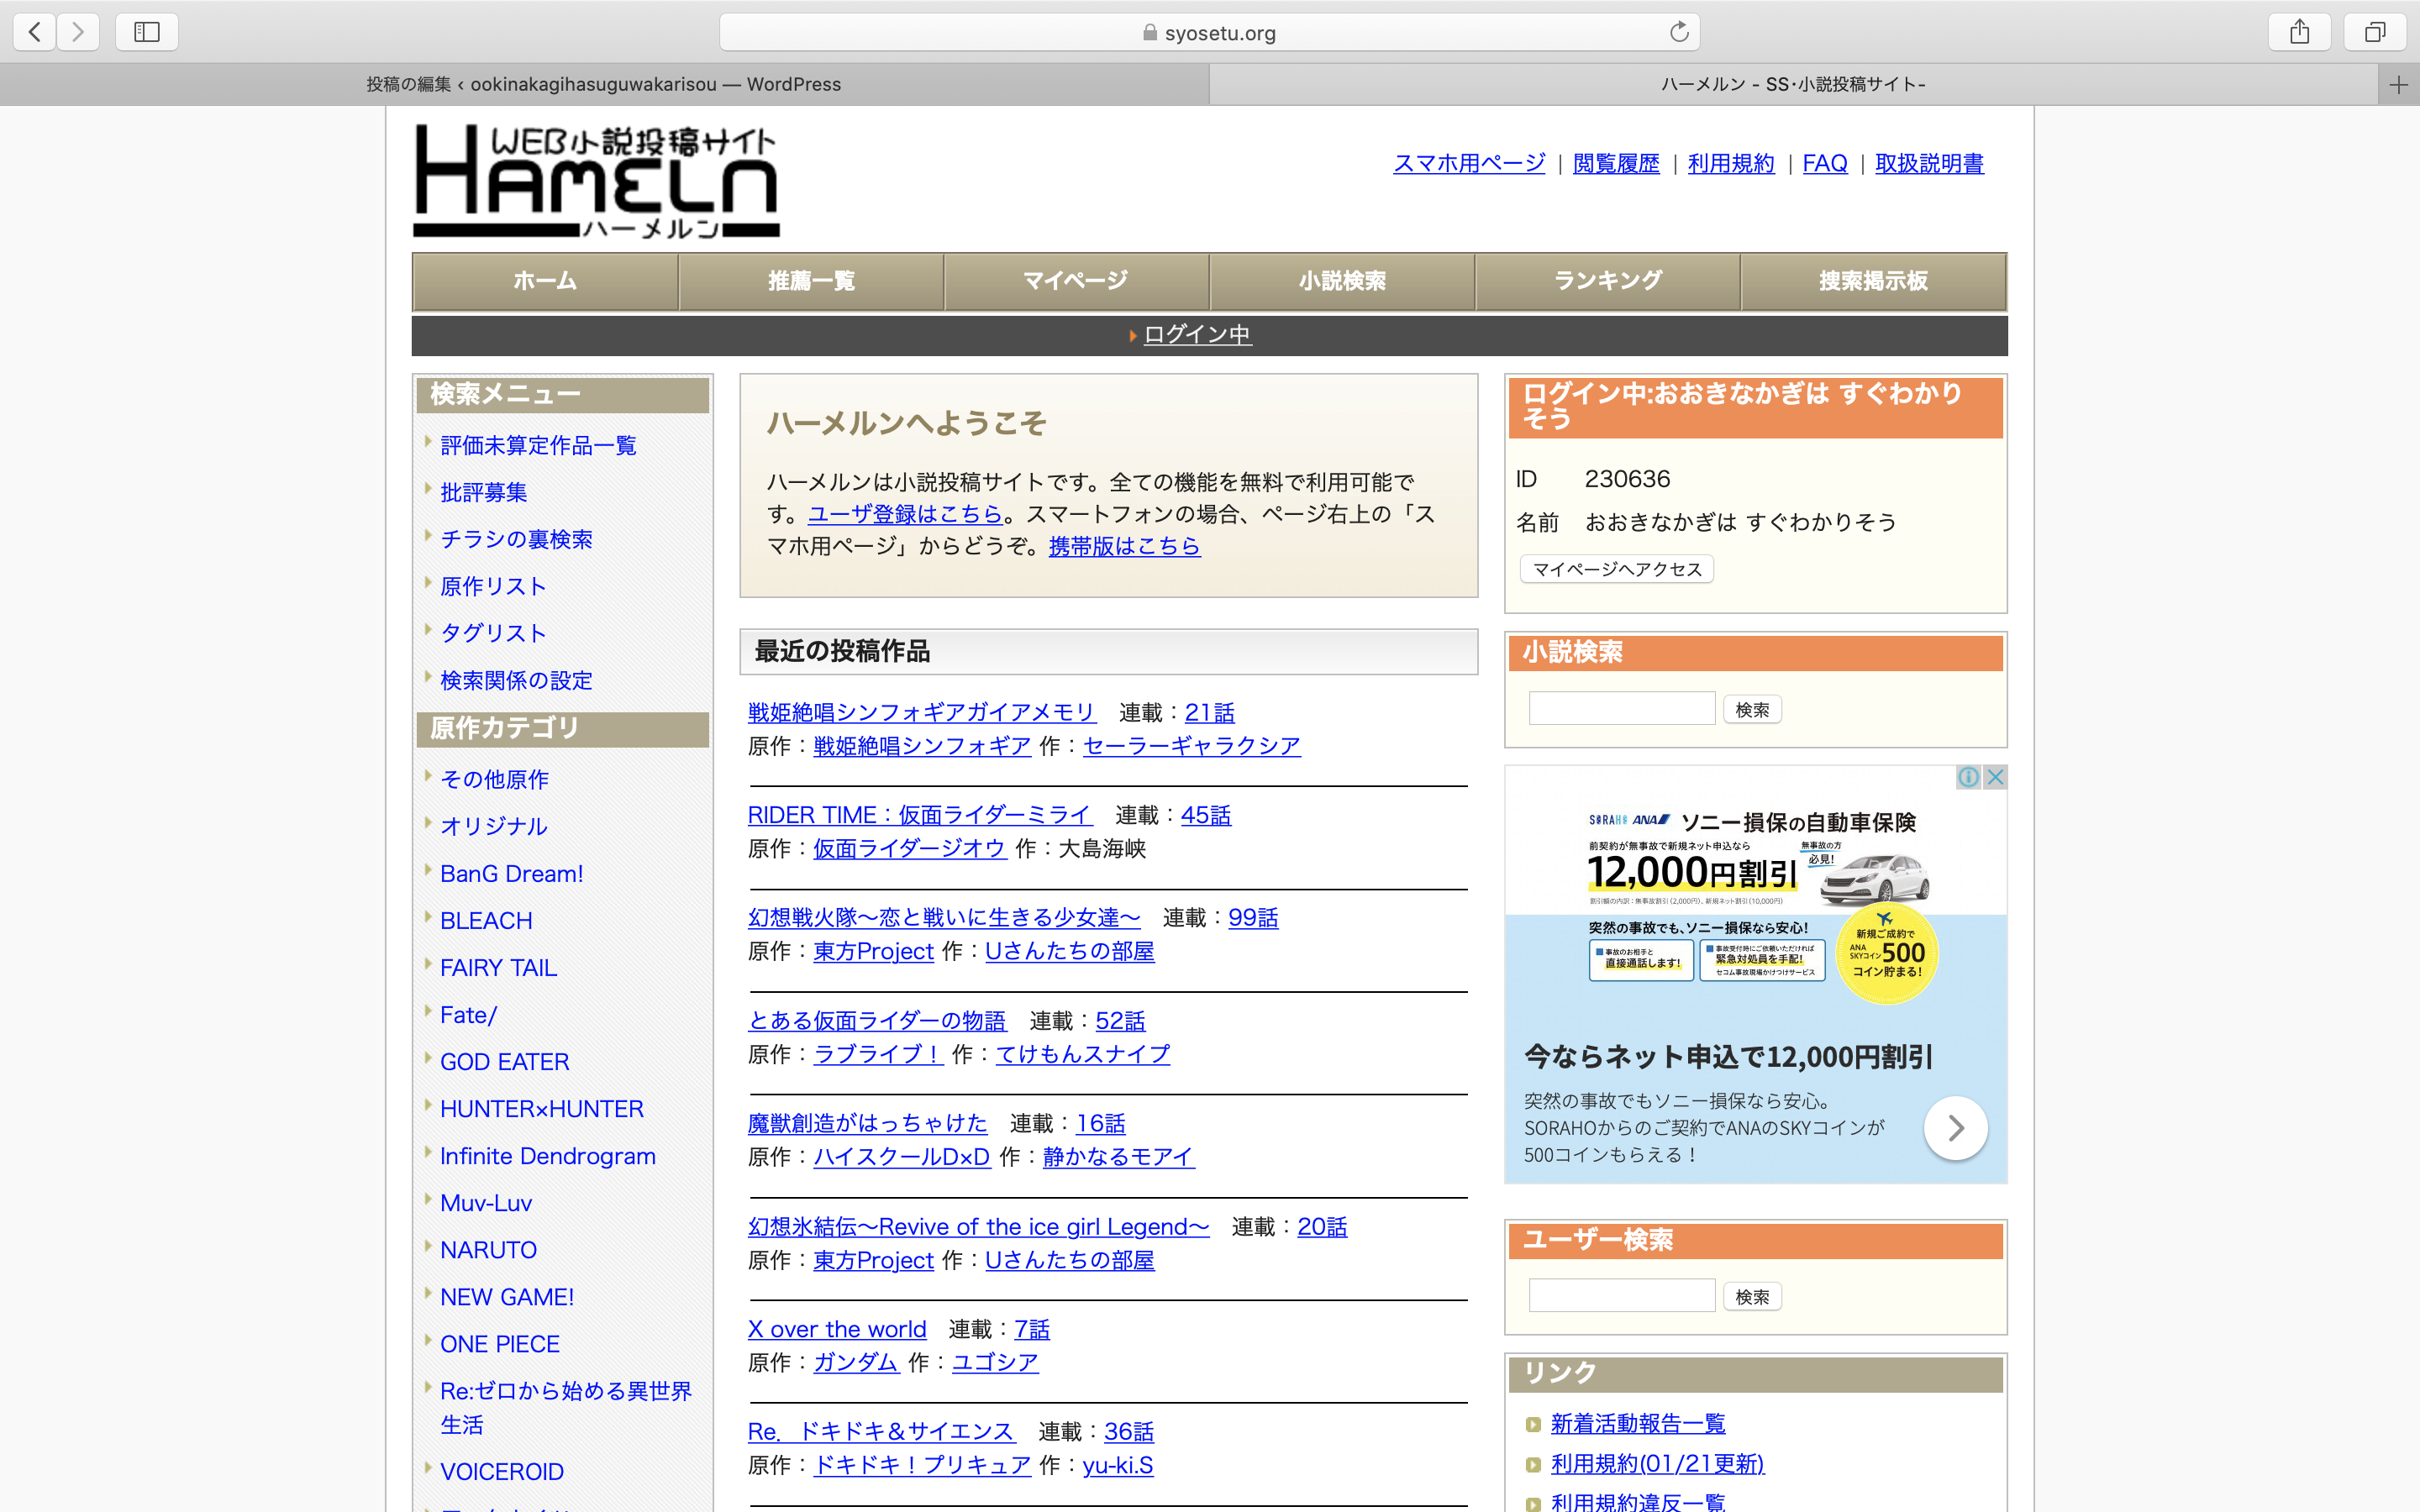This screenshot has width=2420, height=1512.
Task: Open 批評募集 in search menu
Action: (483, 493)
